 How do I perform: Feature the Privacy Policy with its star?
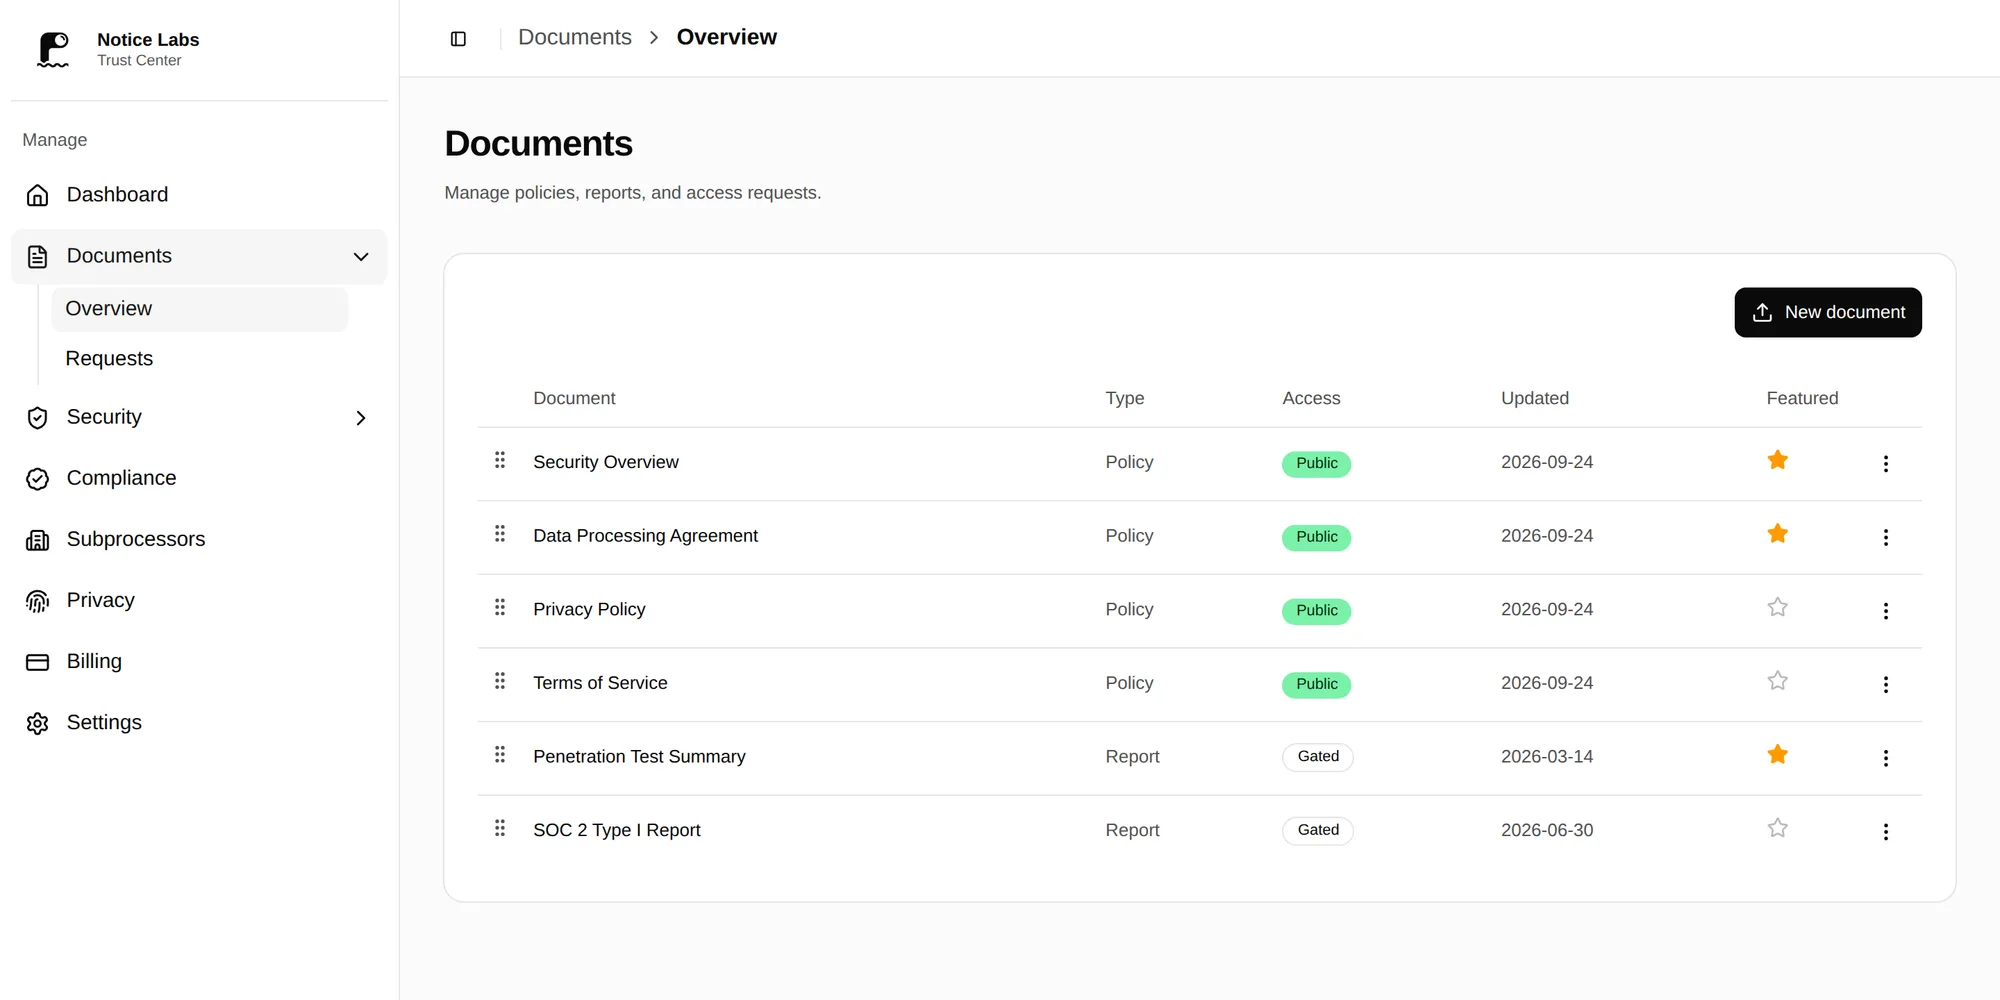pos(1777,607)
